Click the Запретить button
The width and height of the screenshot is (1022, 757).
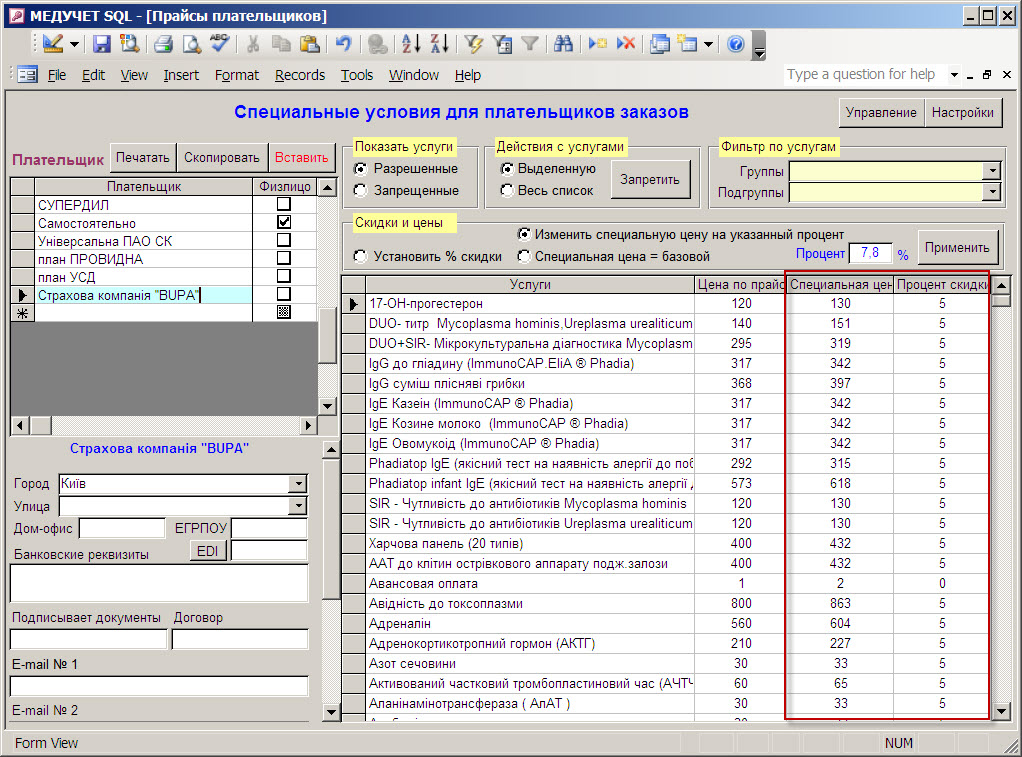click(x=650, y=180)
